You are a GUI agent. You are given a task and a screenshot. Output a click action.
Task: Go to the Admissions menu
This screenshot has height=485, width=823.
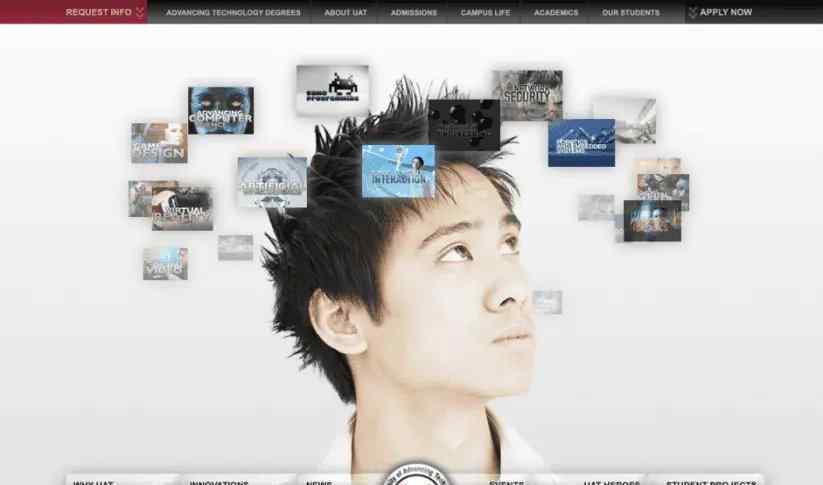coord(414,12)
